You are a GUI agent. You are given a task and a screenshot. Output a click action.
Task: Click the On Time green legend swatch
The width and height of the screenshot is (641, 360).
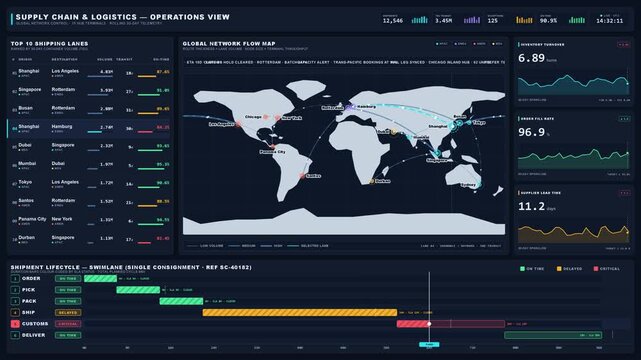[x=522, y=269]
